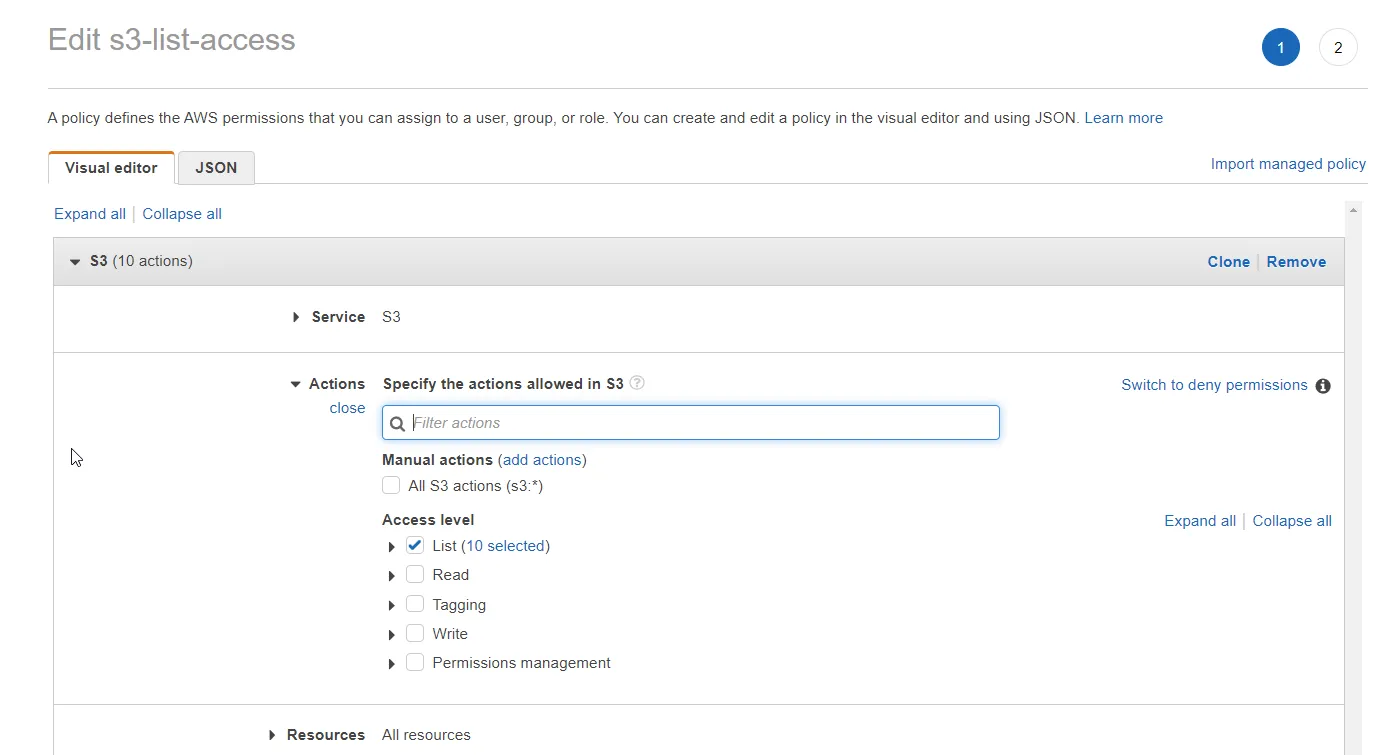Open the Learn more link
This screenshot has height=755, width=1385.
1124,117
